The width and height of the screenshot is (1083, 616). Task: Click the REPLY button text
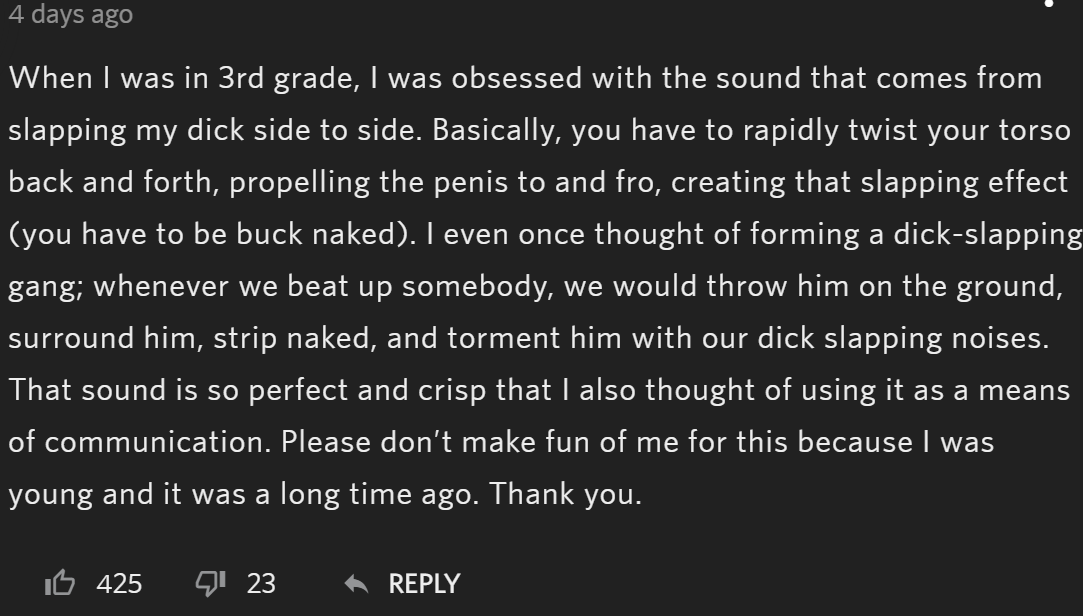click(x=424, y=584)
